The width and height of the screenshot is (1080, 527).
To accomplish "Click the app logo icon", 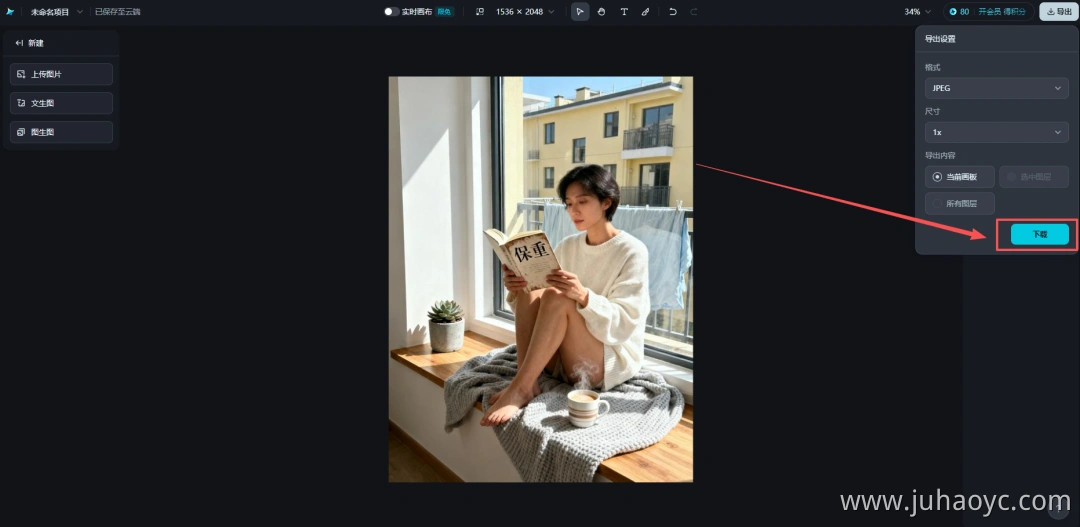I will click(x=10, y=12).
